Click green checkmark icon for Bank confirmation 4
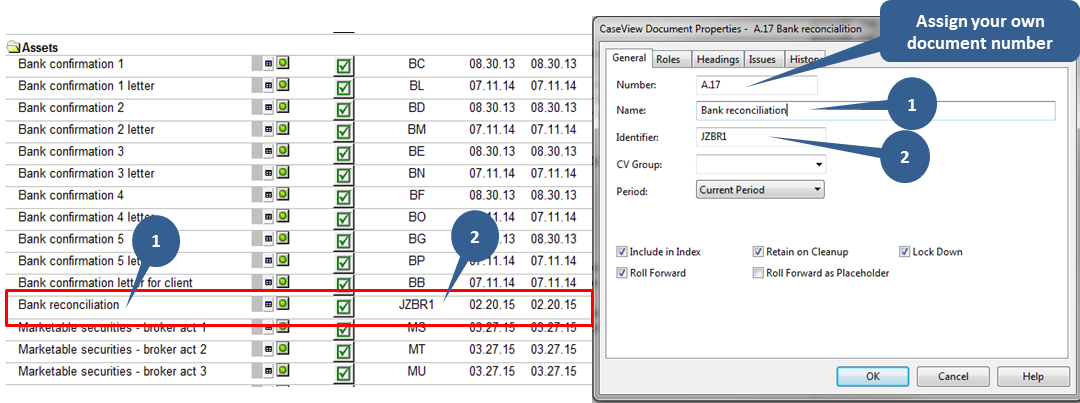 tap(344, 198)
